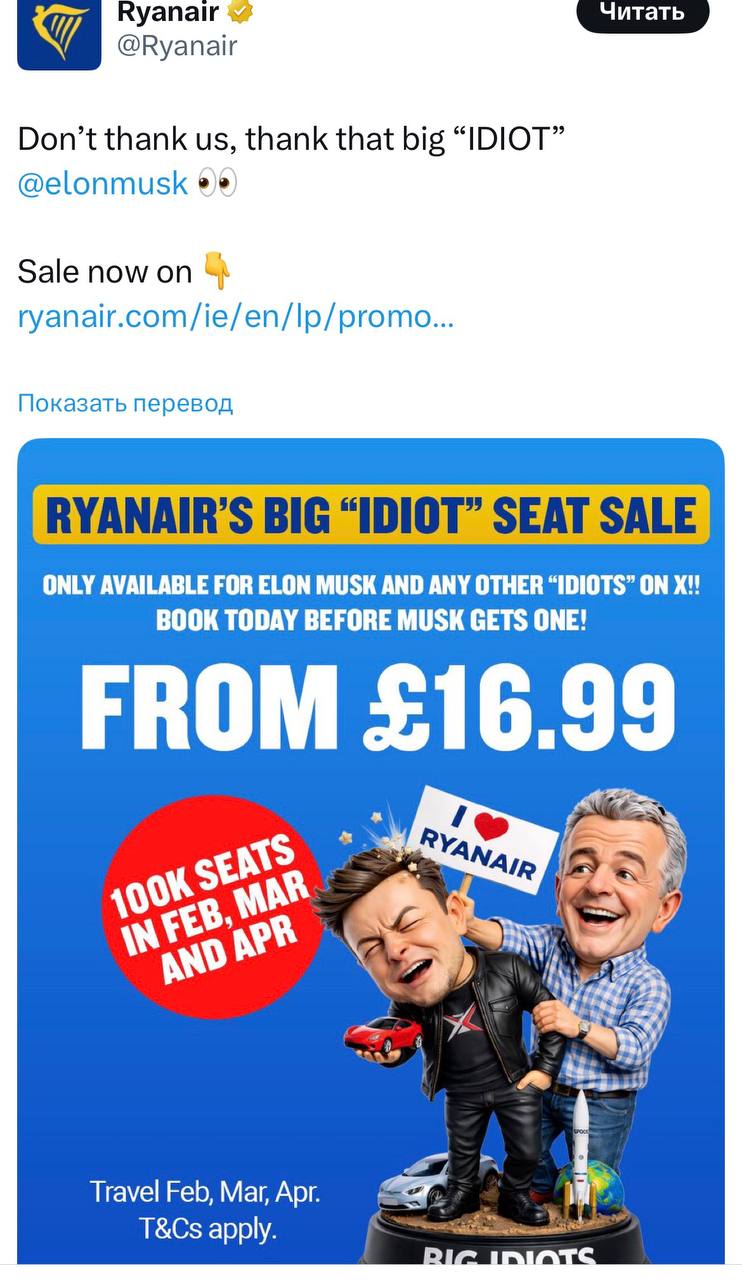Open the Ryanair profile avatar
742x1280 pixels.
[59, 32]
